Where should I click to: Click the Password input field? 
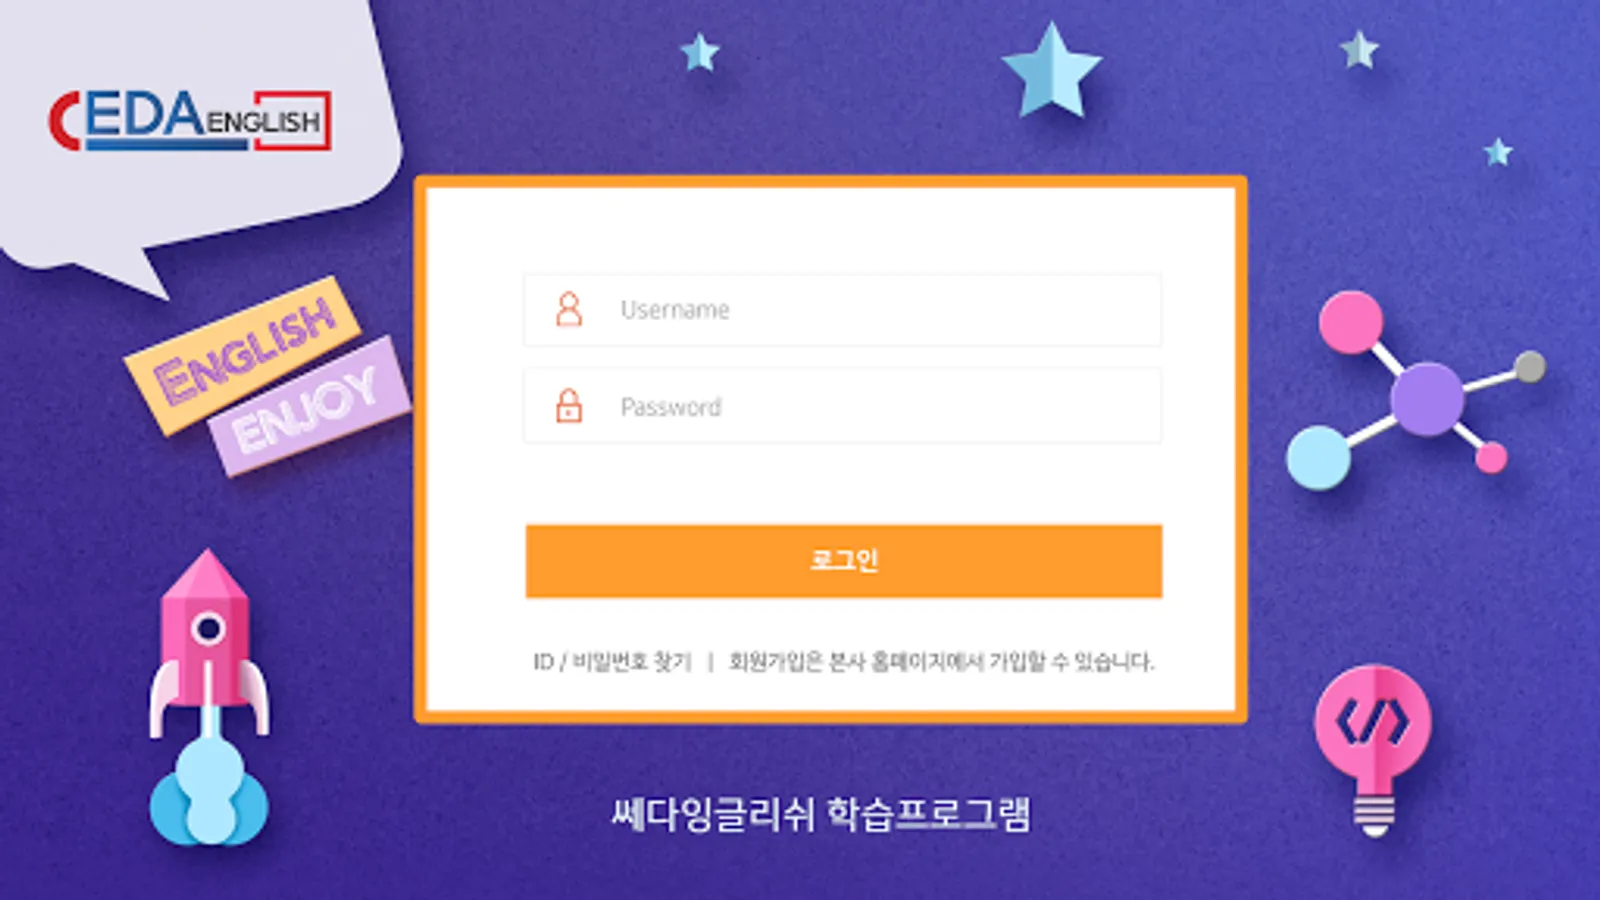(843, 406)
